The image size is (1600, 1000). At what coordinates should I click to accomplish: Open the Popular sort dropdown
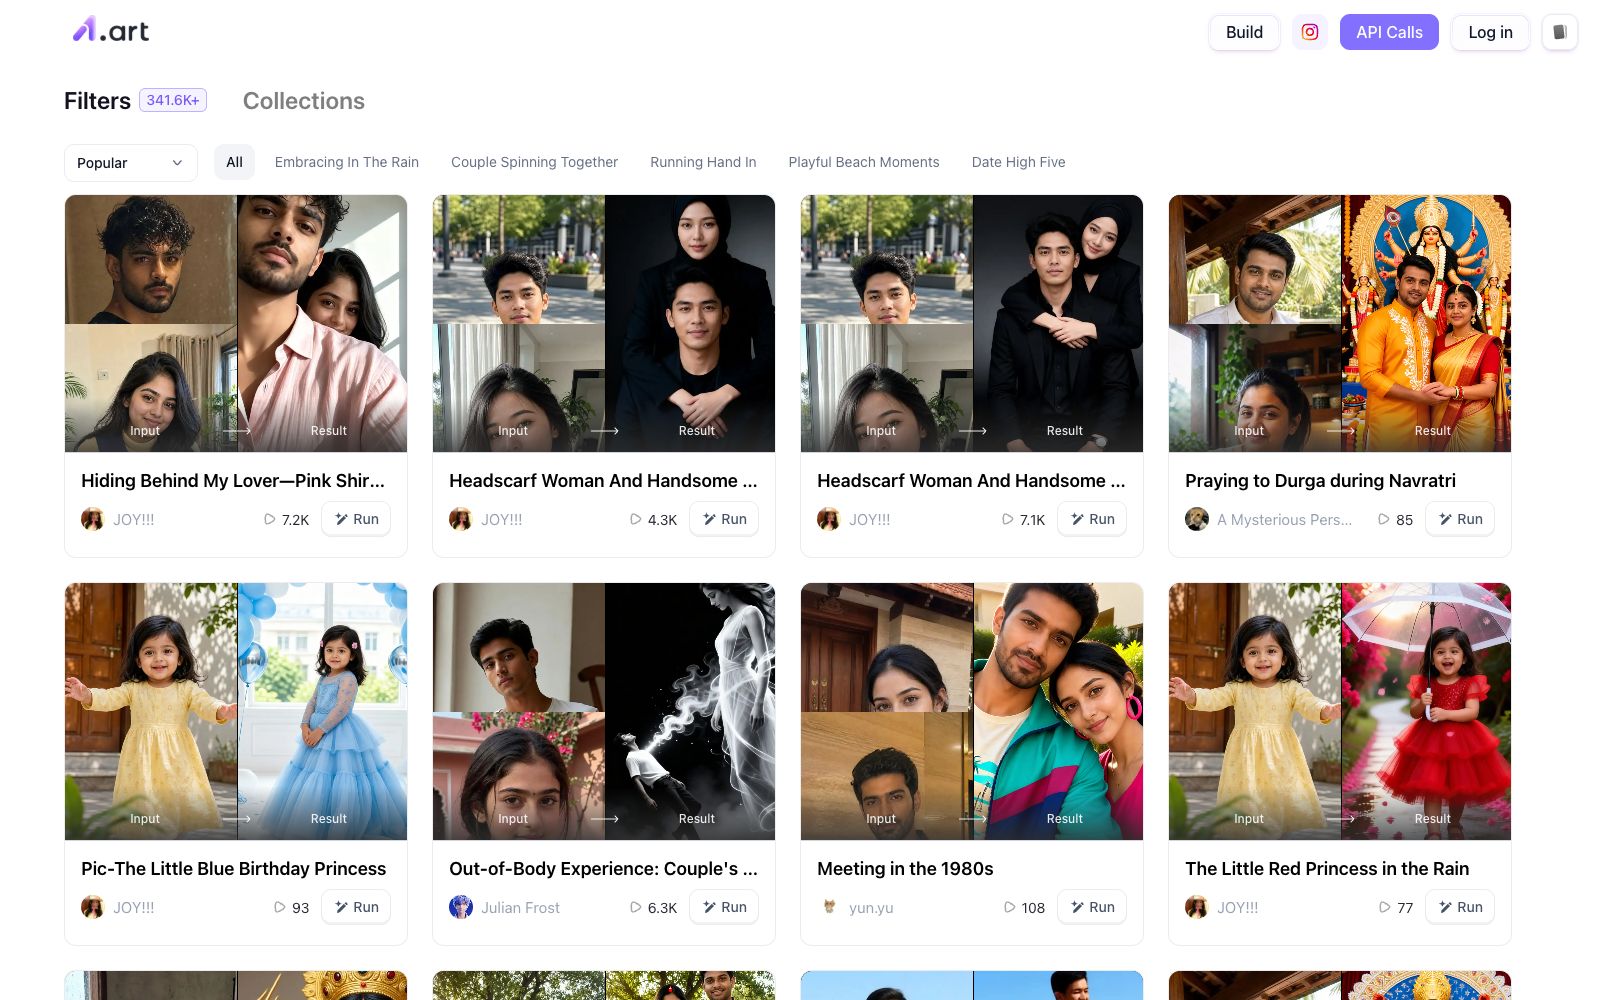130,163
